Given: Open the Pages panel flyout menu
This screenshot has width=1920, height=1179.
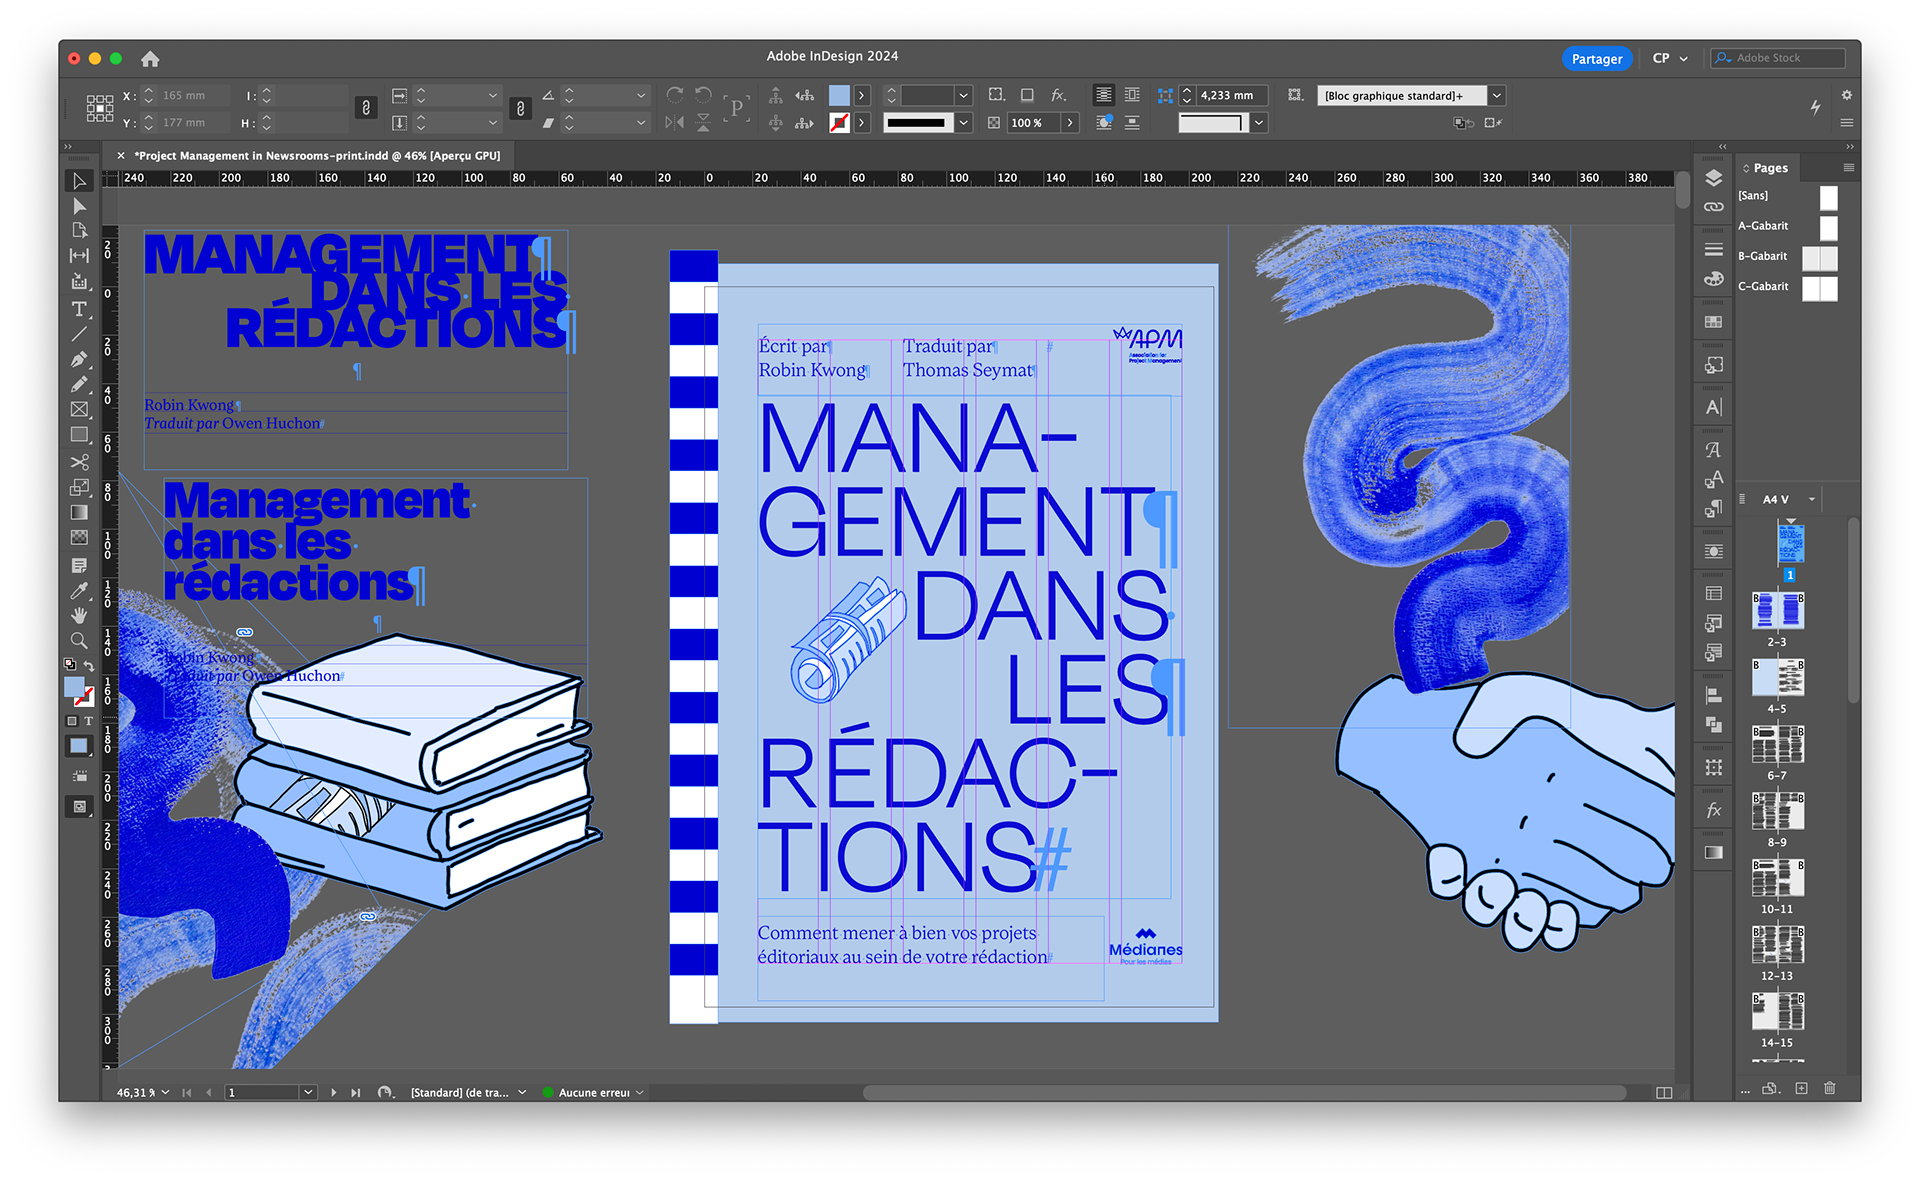Looking at the screenshot, I should click(x=1848, y=168).
